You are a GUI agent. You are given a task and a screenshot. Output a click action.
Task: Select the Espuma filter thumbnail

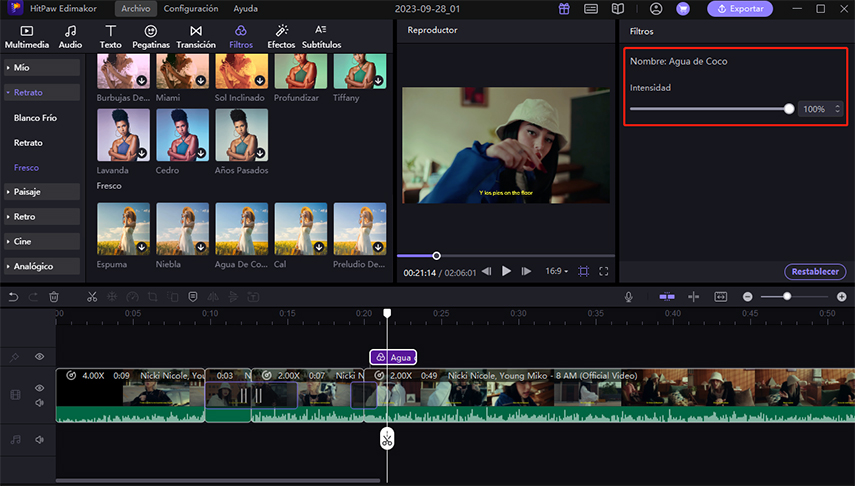click(x=123, y=229)
